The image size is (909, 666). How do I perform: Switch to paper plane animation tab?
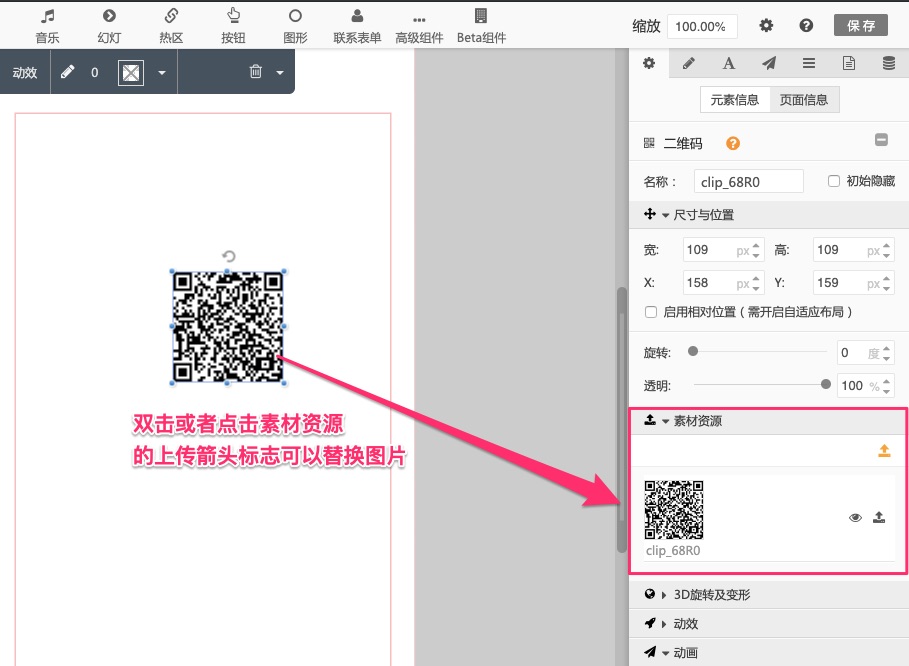pyautogui.click(x=769, y=63)
